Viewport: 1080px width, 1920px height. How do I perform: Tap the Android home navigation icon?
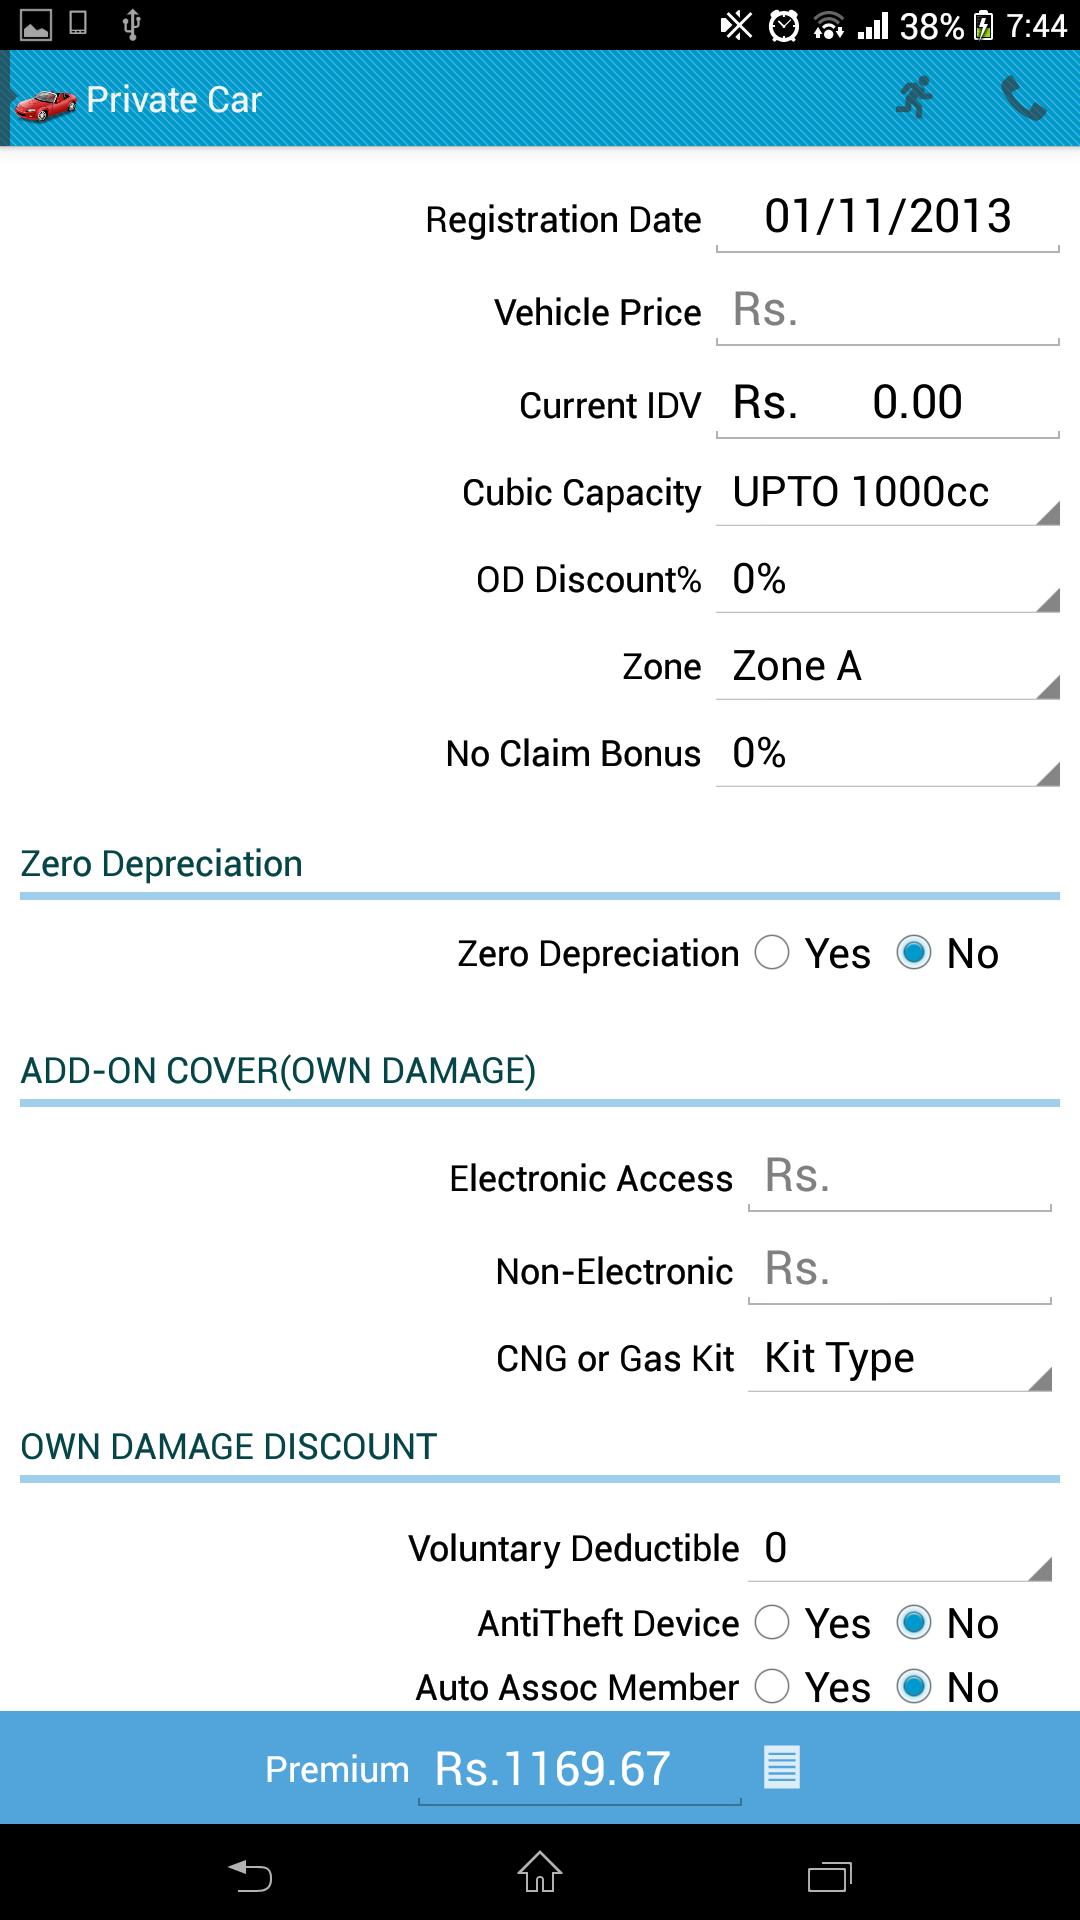click(x=540, y=1872)
